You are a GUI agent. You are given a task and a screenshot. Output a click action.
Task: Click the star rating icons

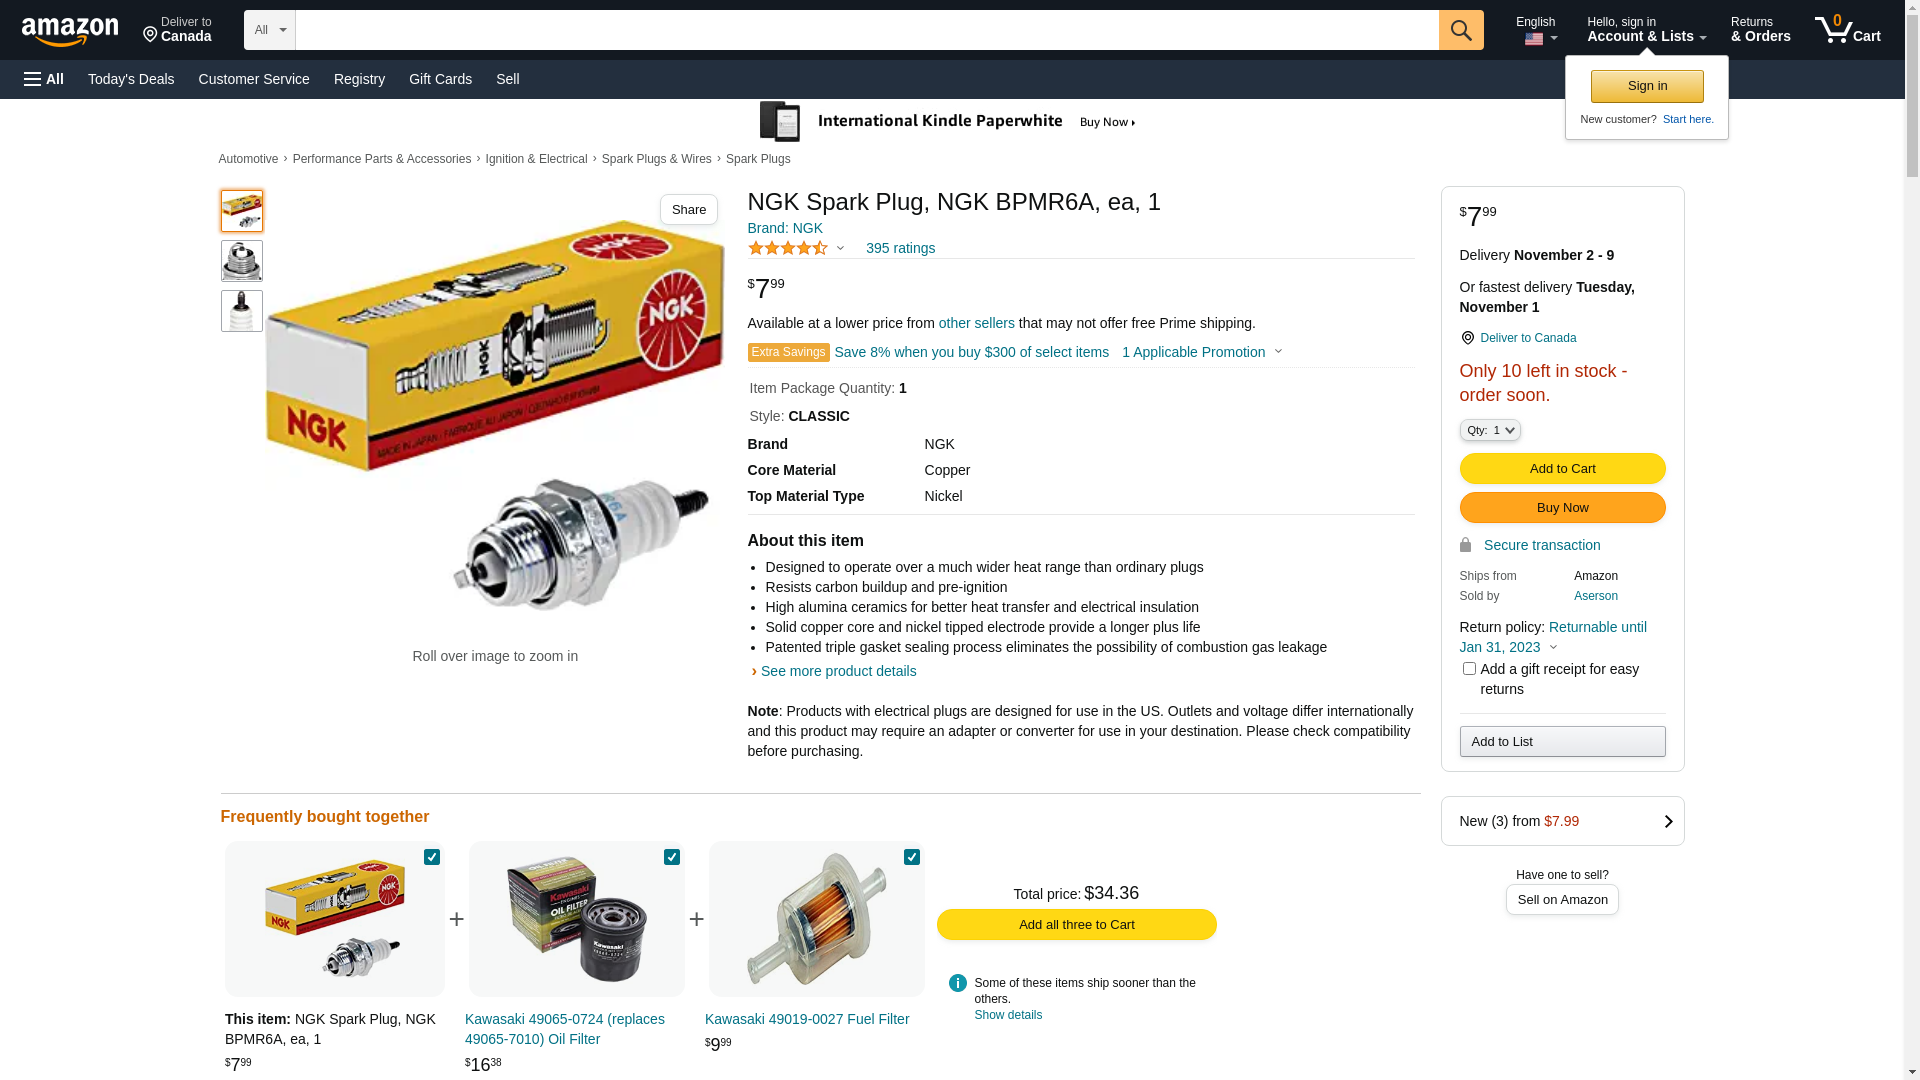click(788, 248)
